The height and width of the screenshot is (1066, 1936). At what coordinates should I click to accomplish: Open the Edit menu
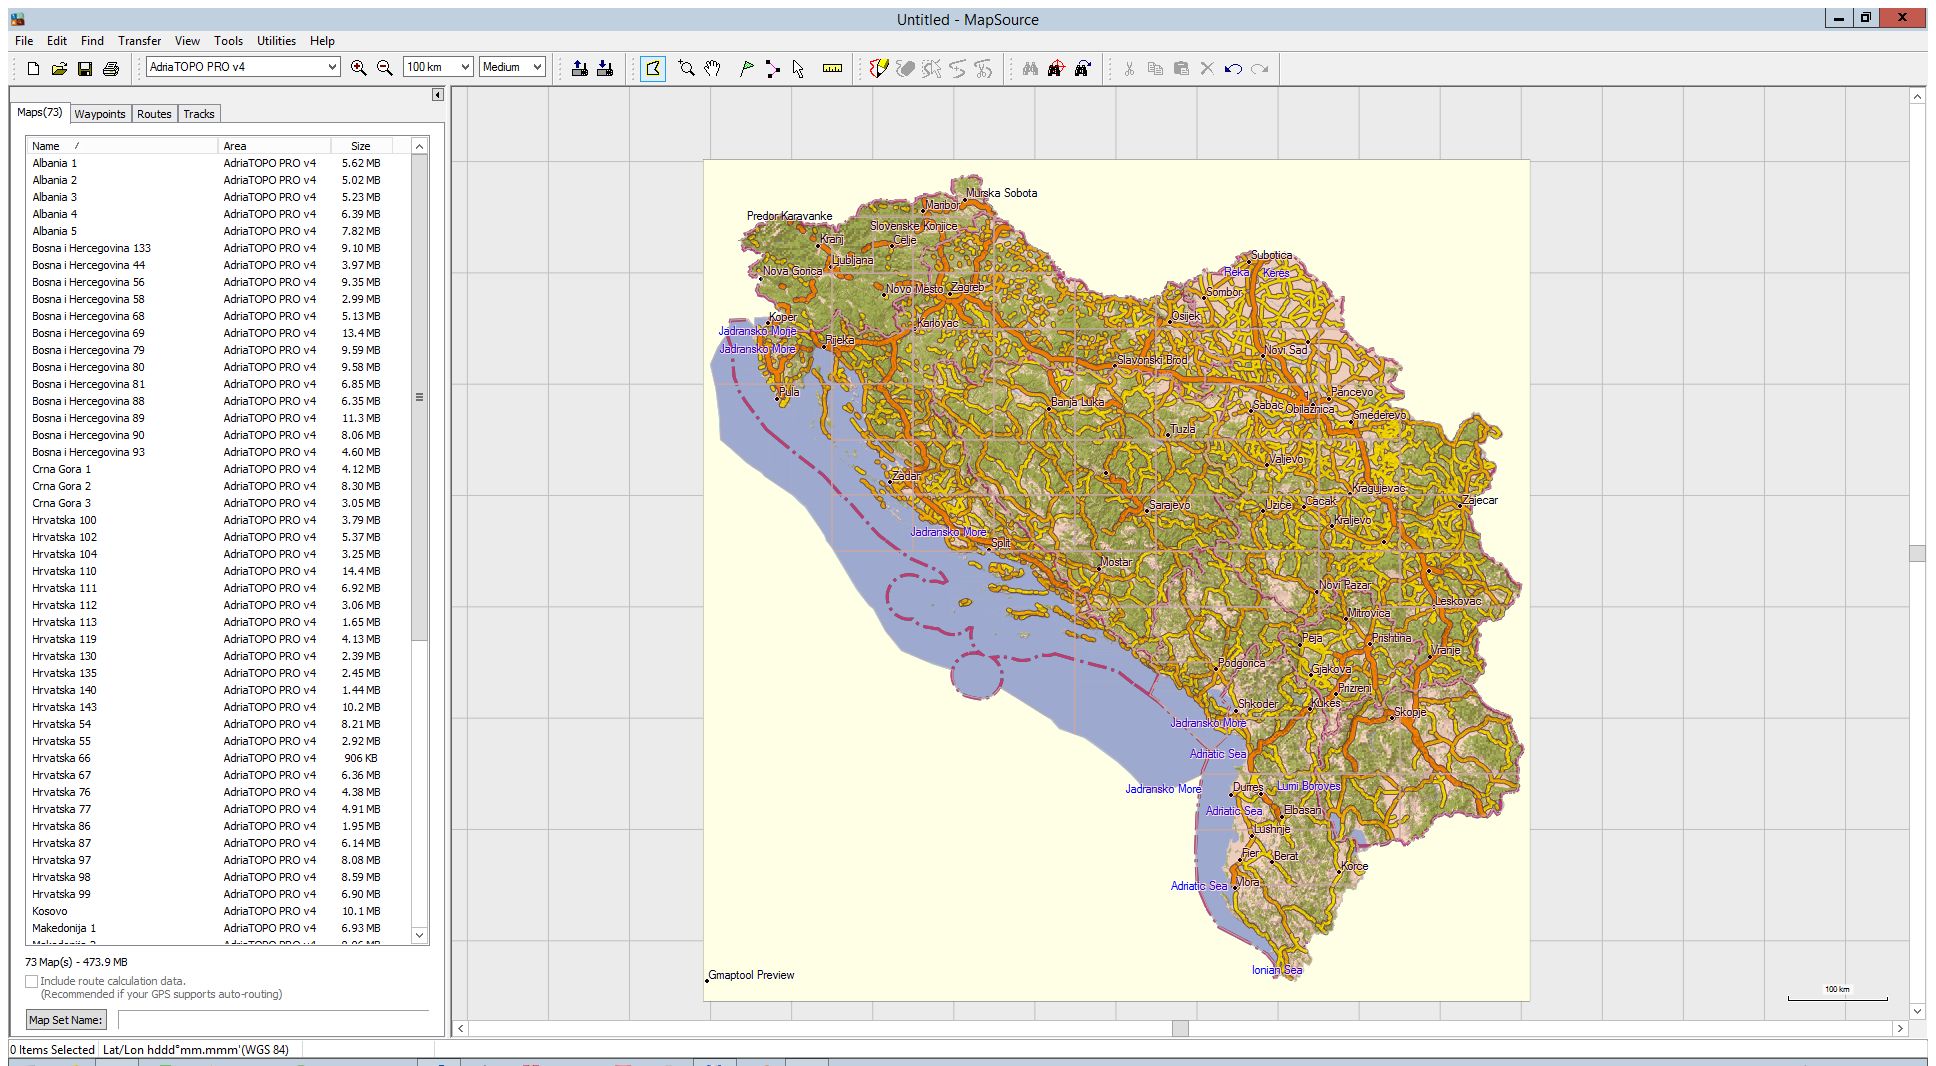pyautogui.click(x=57, y=41)
